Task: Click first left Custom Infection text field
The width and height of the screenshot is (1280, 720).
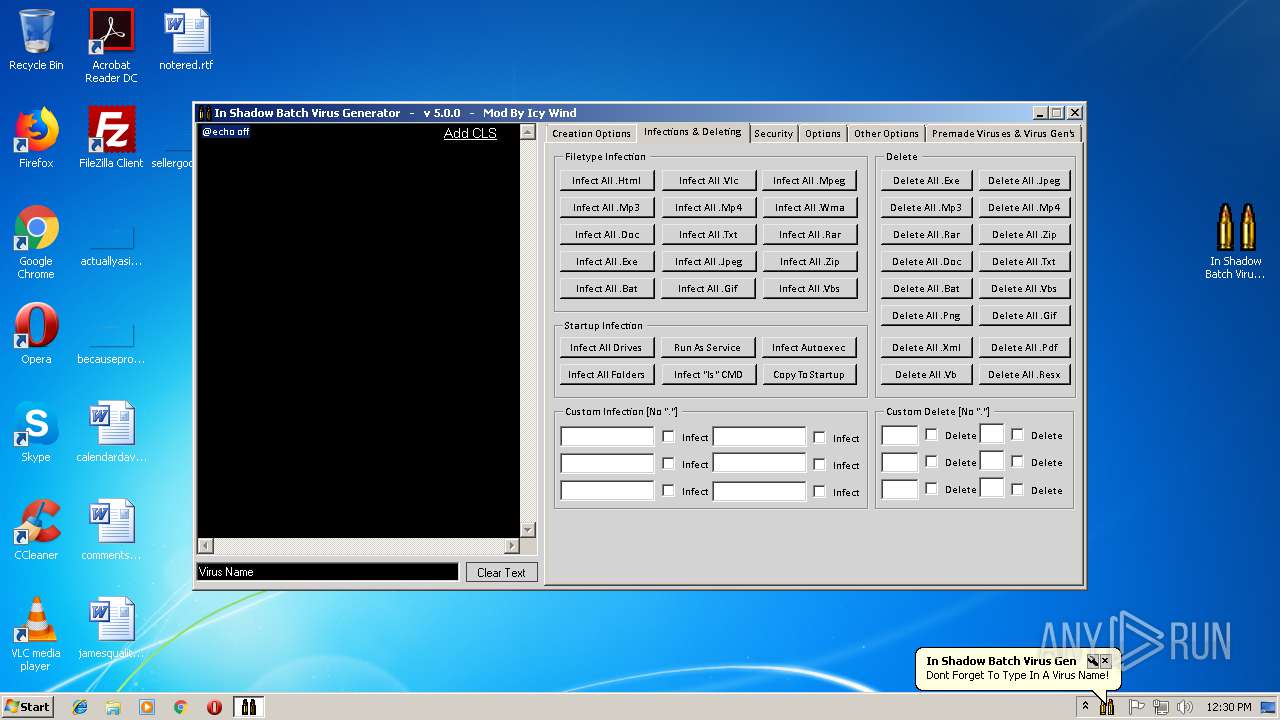Action: click(x=607, y=437)
